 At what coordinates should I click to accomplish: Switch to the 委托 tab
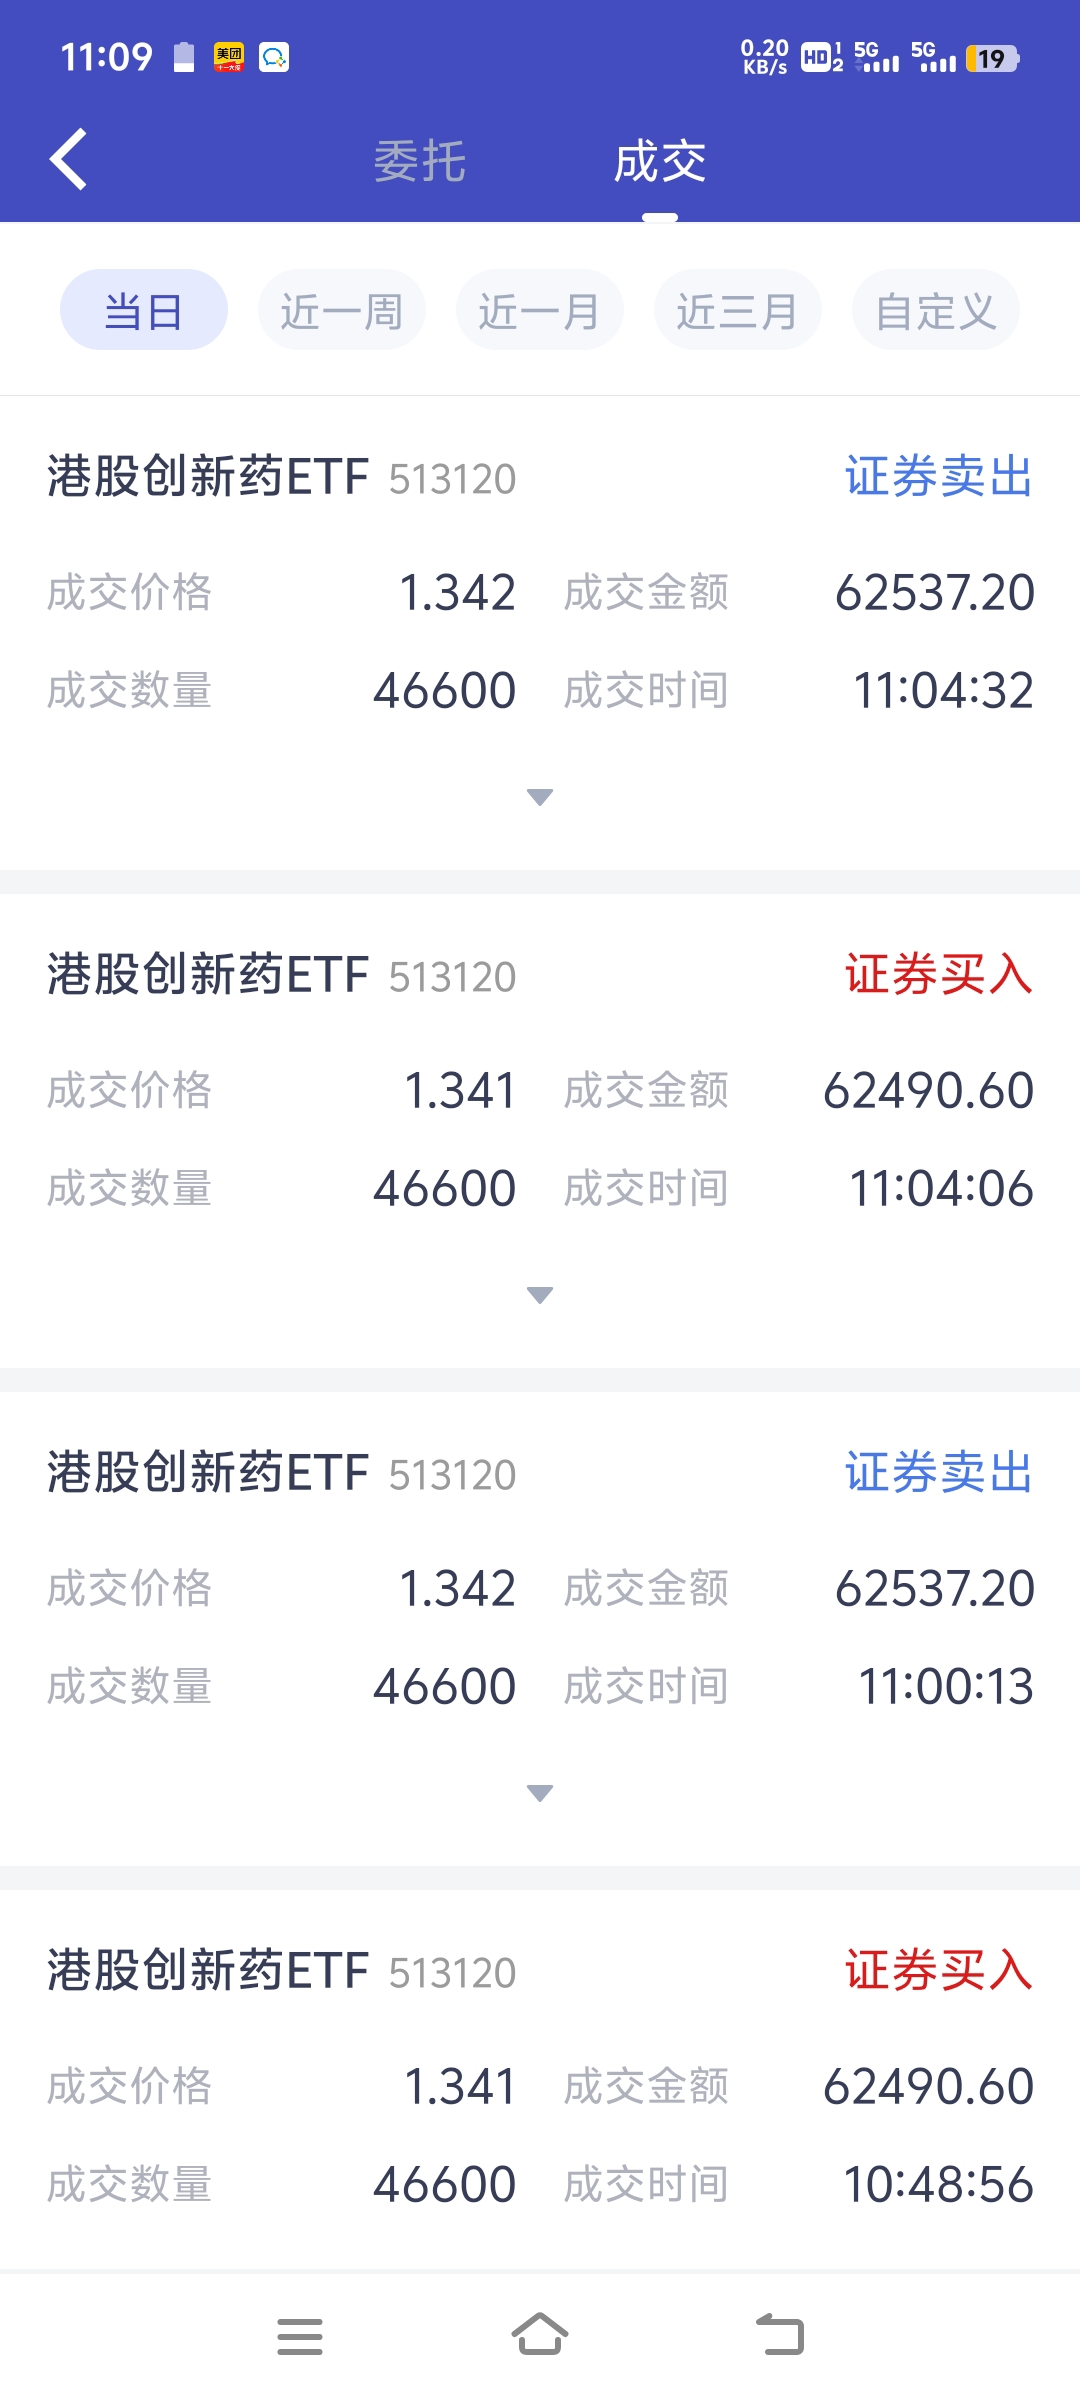[420, 162]
